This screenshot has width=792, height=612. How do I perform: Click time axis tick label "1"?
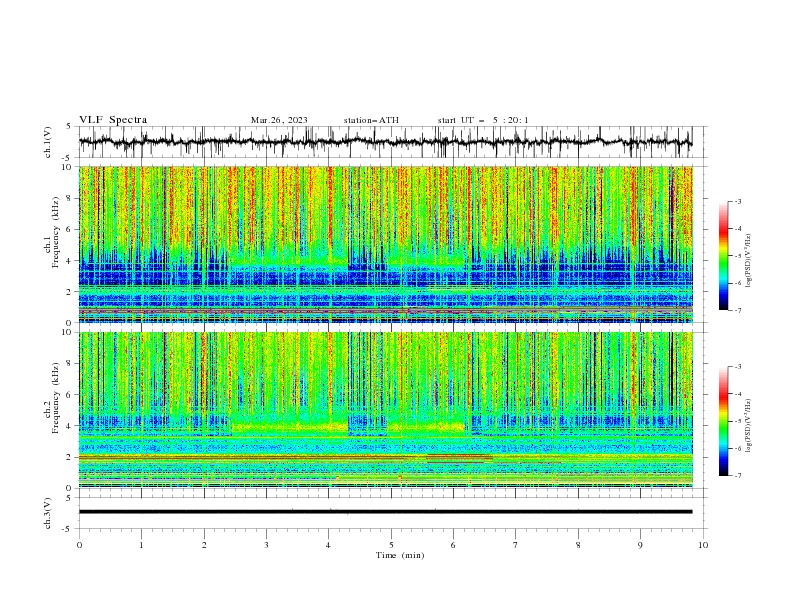tap(141, 545)
